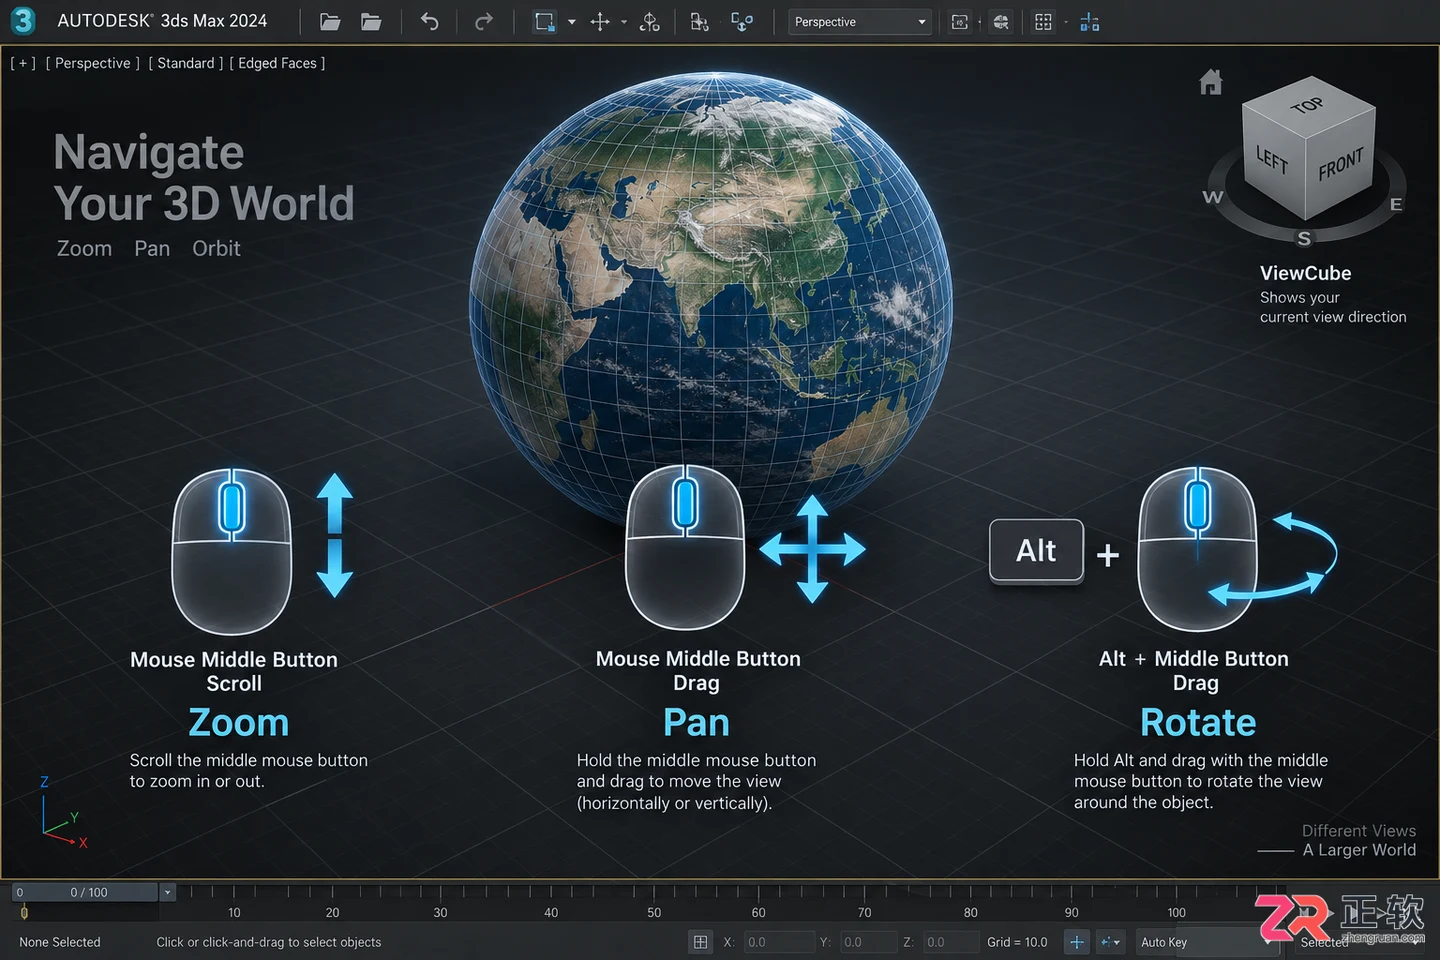The height and width of the screenshot is (960, 1440).
Task: Select the rectangular selection region tool
Action: pos(544,22)
